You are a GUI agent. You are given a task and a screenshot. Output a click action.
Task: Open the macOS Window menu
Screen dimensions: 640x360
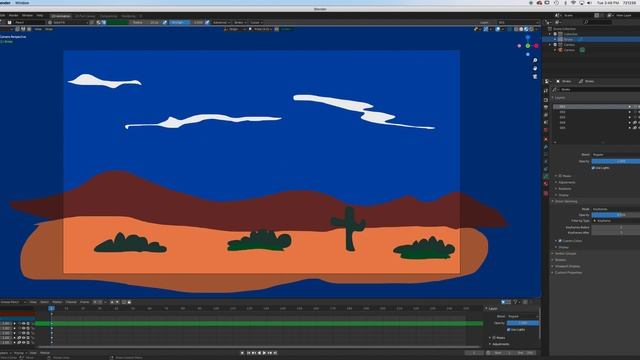click(22, 2)
